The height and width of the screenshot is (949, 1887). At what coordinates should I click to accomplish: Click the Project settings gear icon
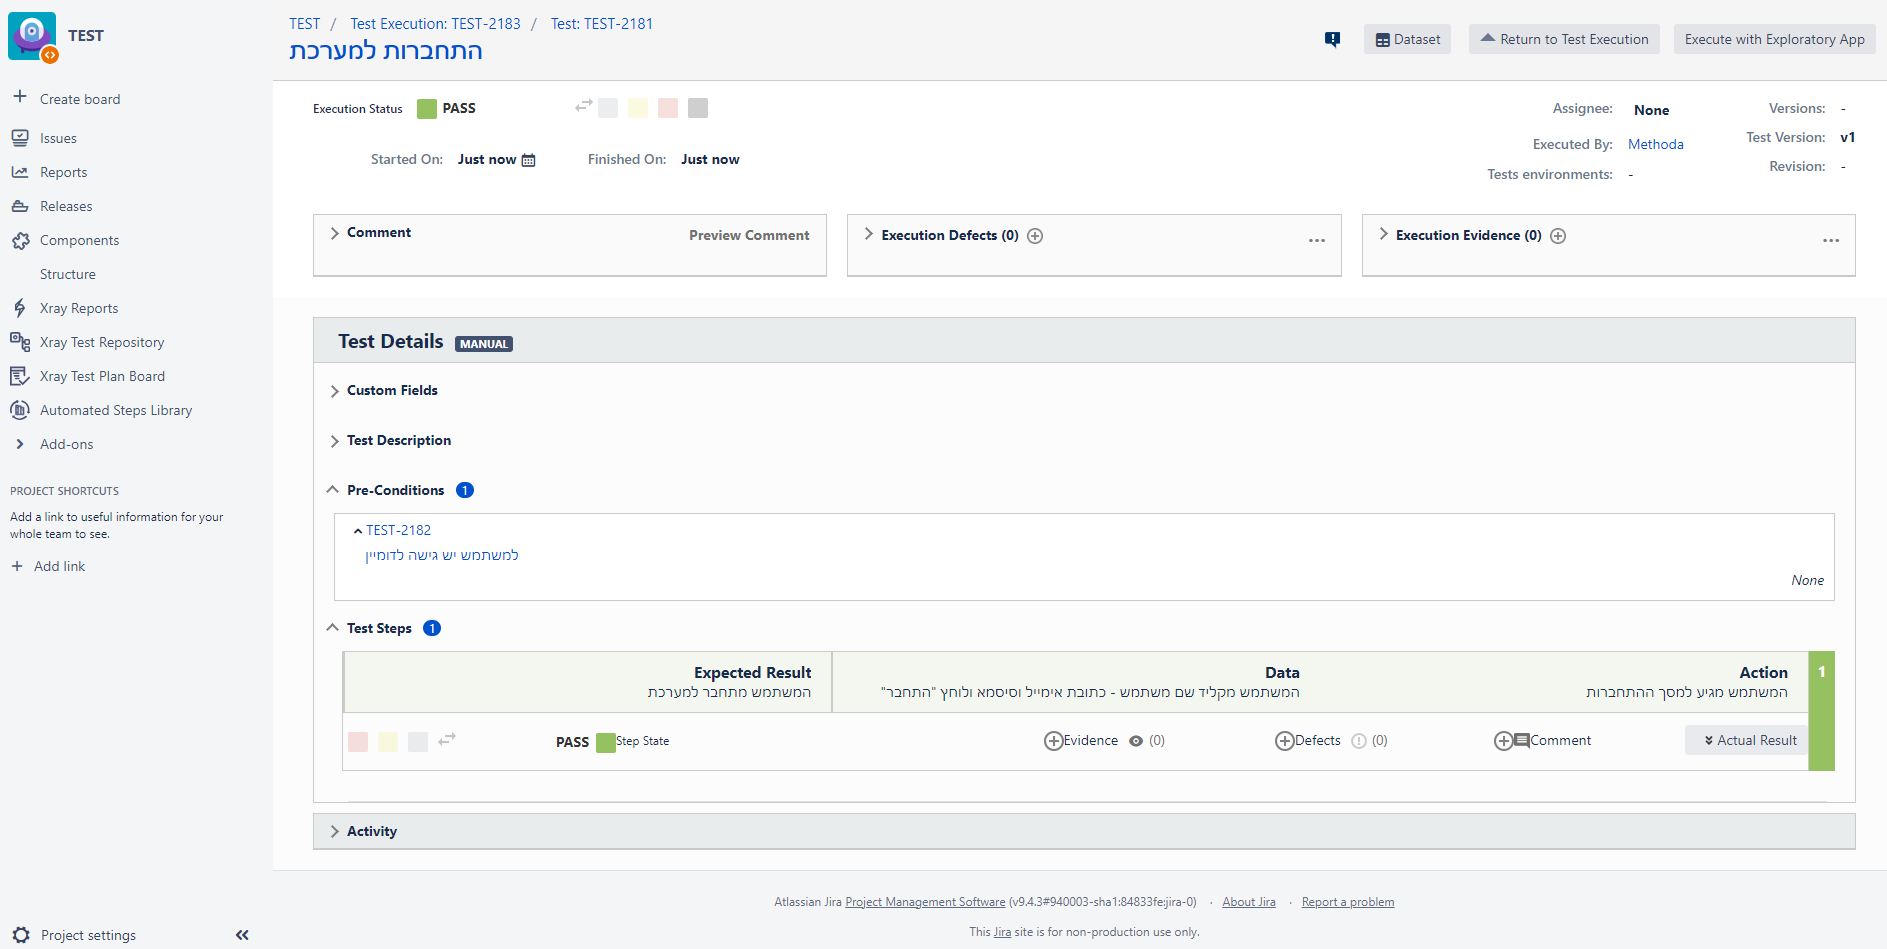pos(21,935)
